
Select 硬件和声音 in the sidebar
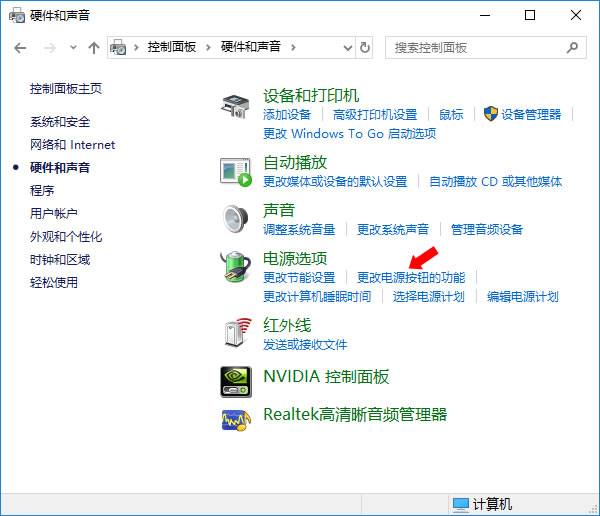60,168
